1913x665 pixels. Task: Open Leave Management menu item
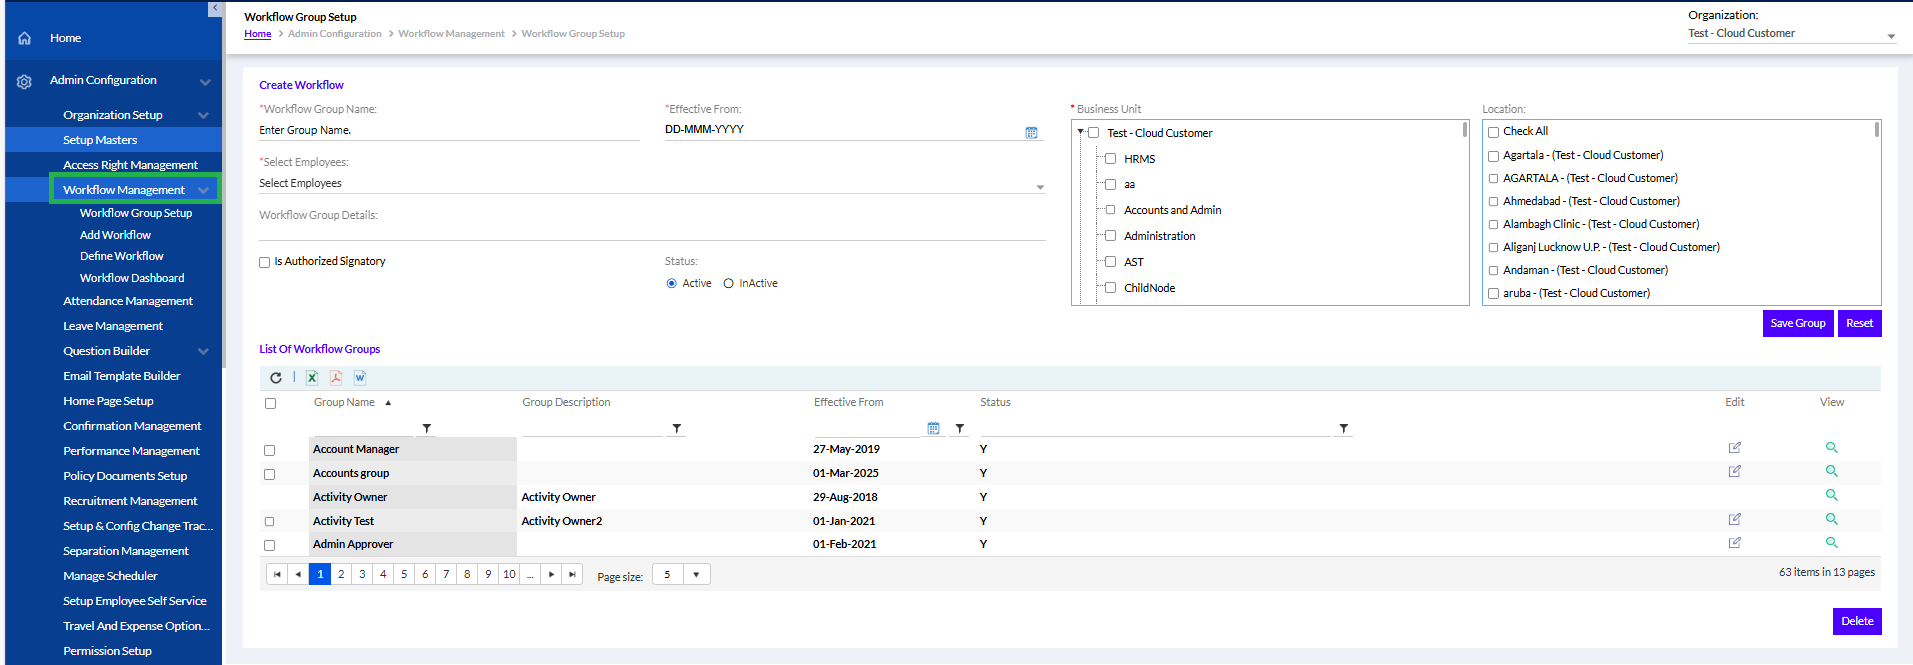[x=113, y=326]
